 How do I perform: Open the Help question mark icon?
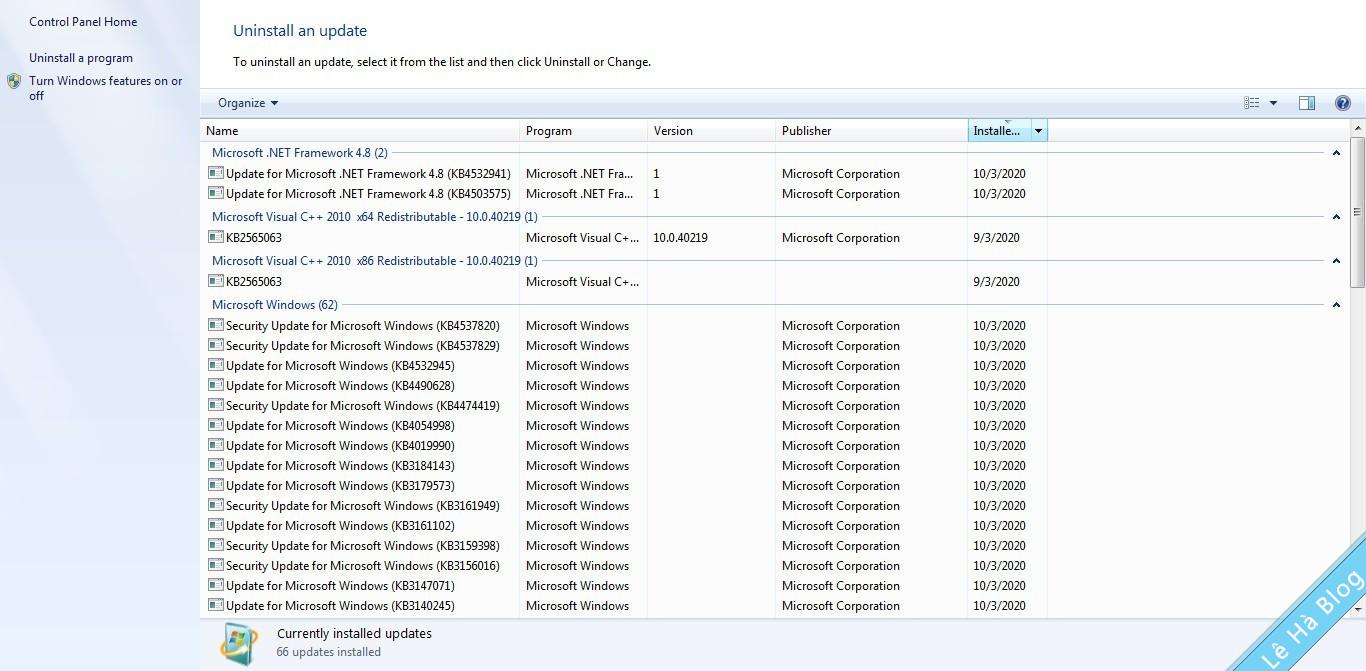coord(1343,103)
